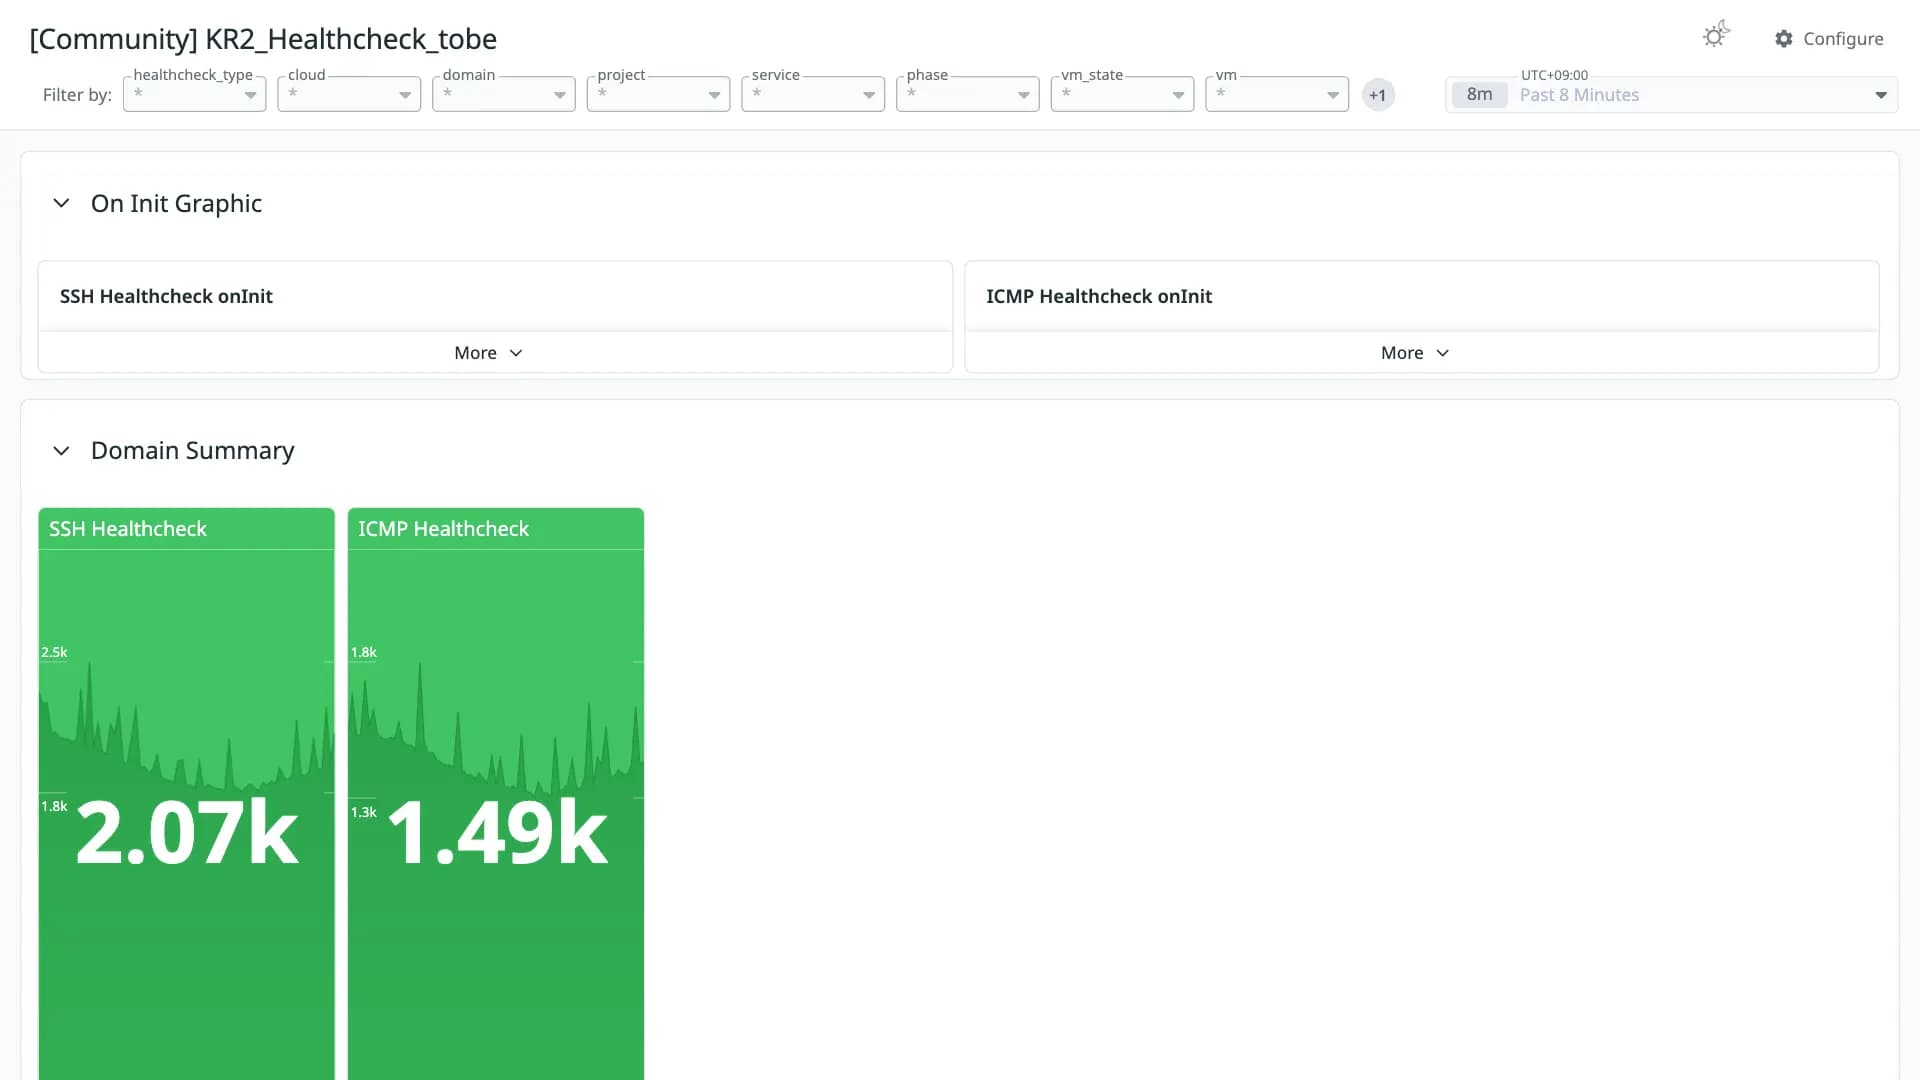Image resolution: width=1920 pixels, height=1080 pixels.
Task: Toggle the dark/light theme sun-moon icon
Action: coord(1716,36)
